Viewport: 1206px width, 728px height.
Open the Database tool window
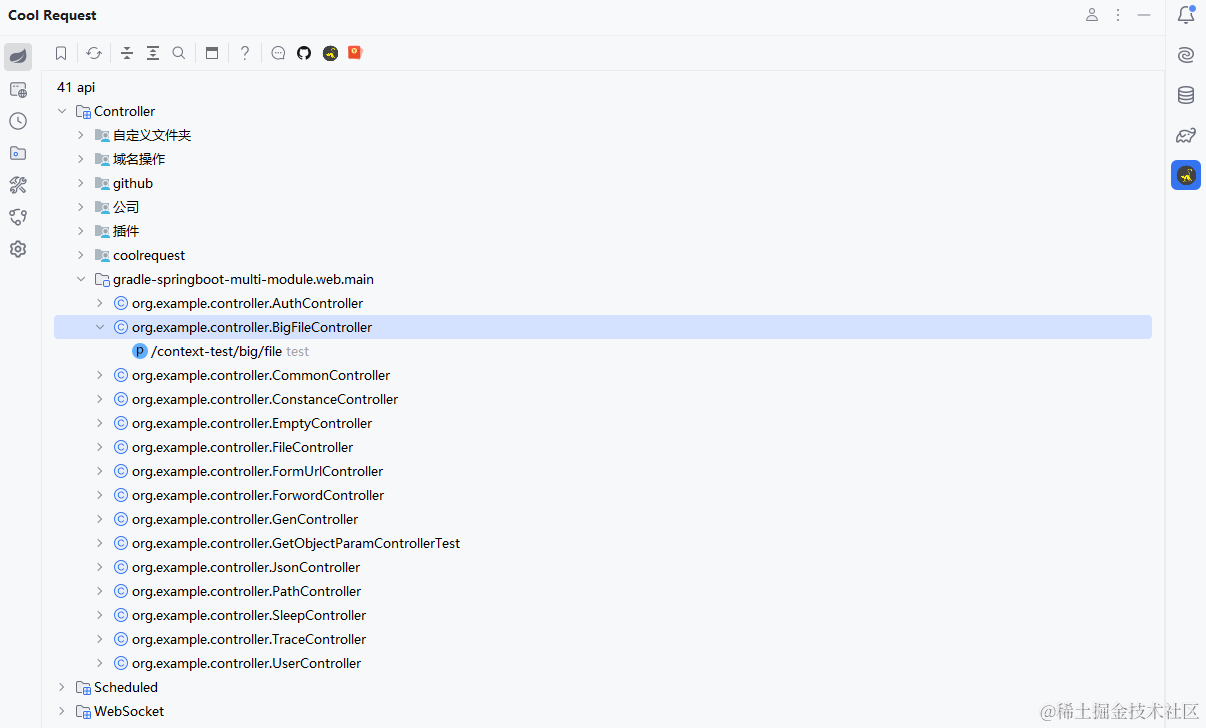tap(1186, 95)
